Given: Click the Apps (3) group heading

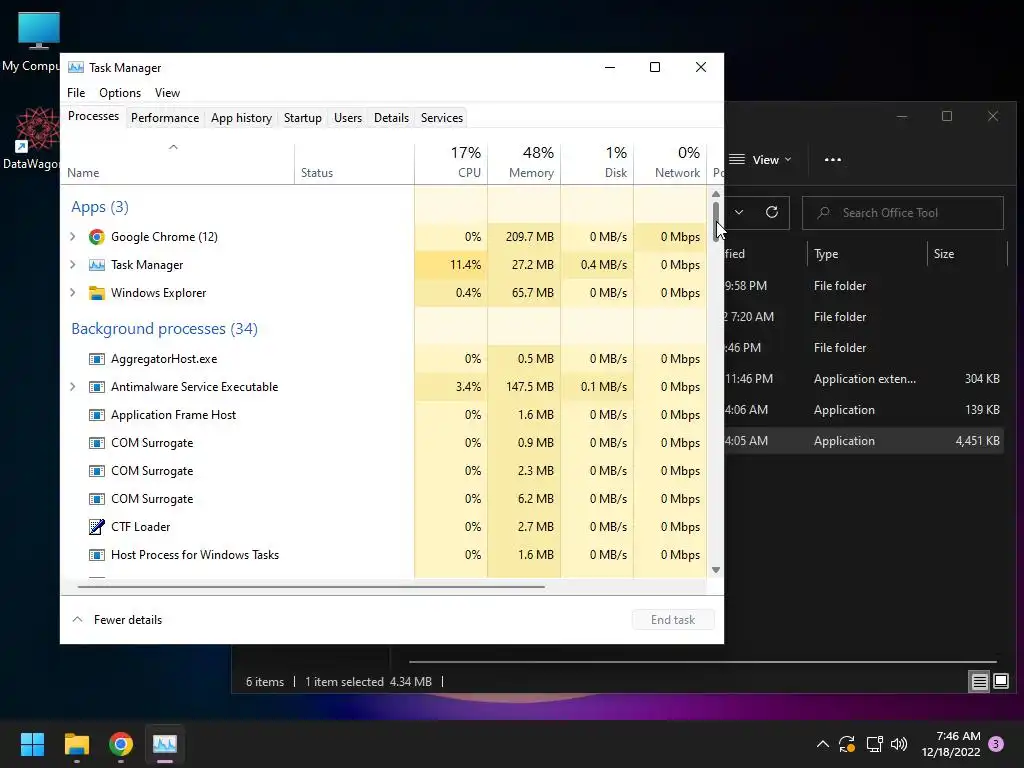Looking at the screenshot, I should 100,207.
